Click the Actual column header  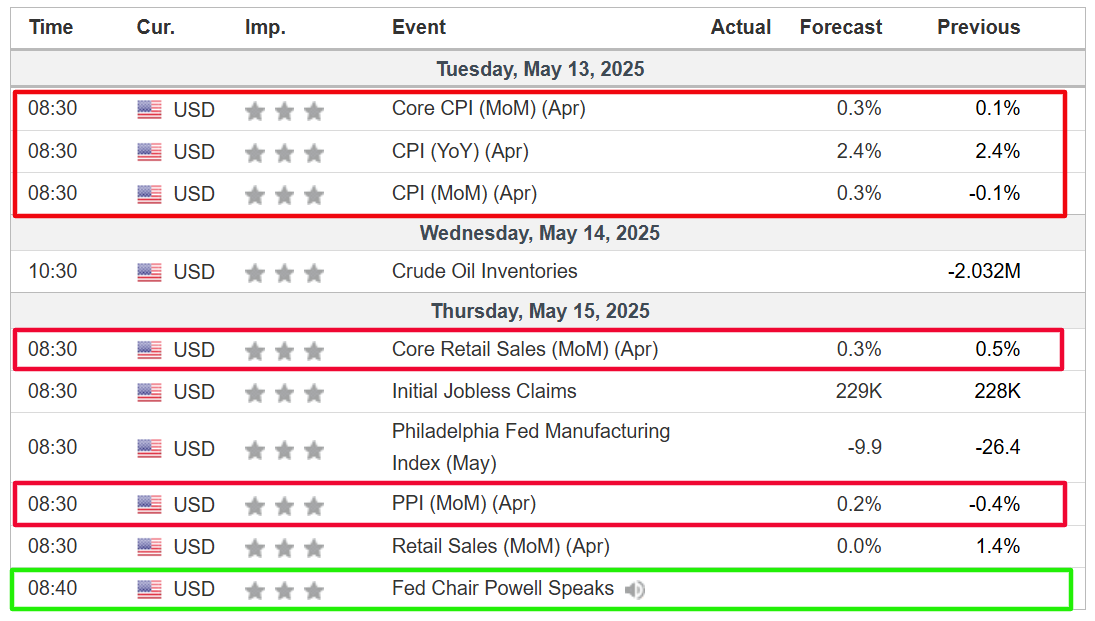click(x=741, y=27)
